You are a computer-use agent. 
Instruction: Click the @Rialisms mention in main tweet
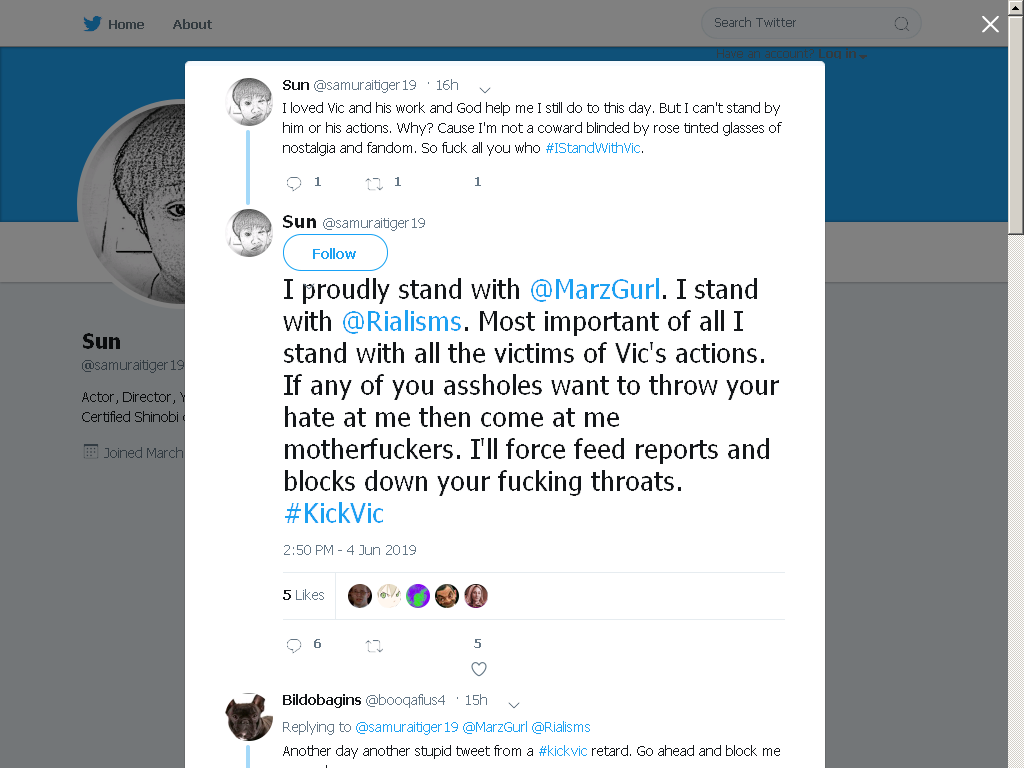402,321
